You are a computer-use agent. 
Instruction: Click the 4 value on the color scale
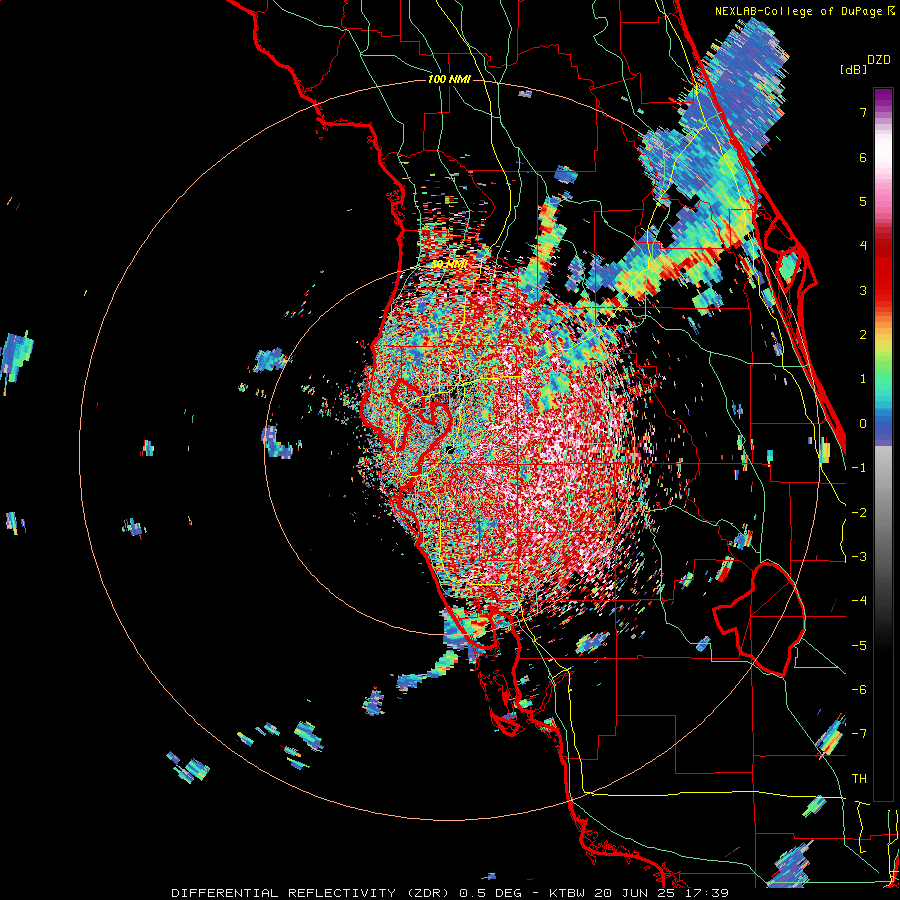tap(863, 246)
